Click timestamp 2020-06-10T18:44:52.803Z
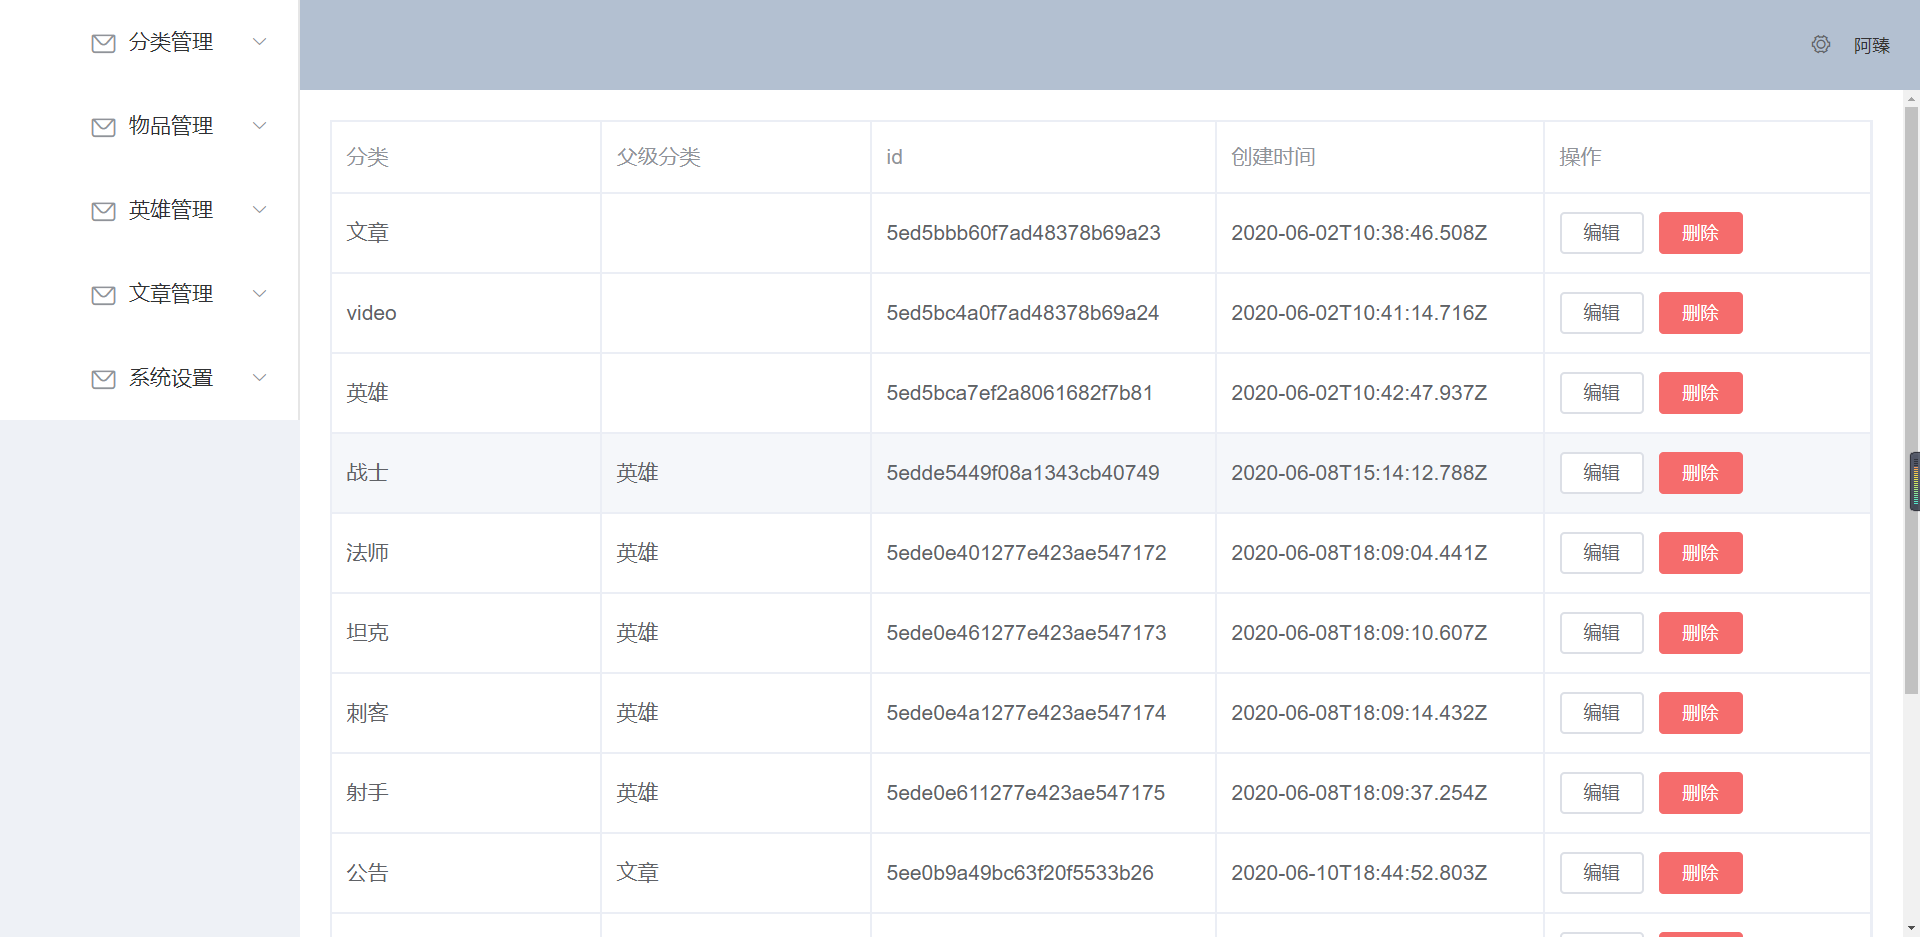 (x=1359, y=873)
